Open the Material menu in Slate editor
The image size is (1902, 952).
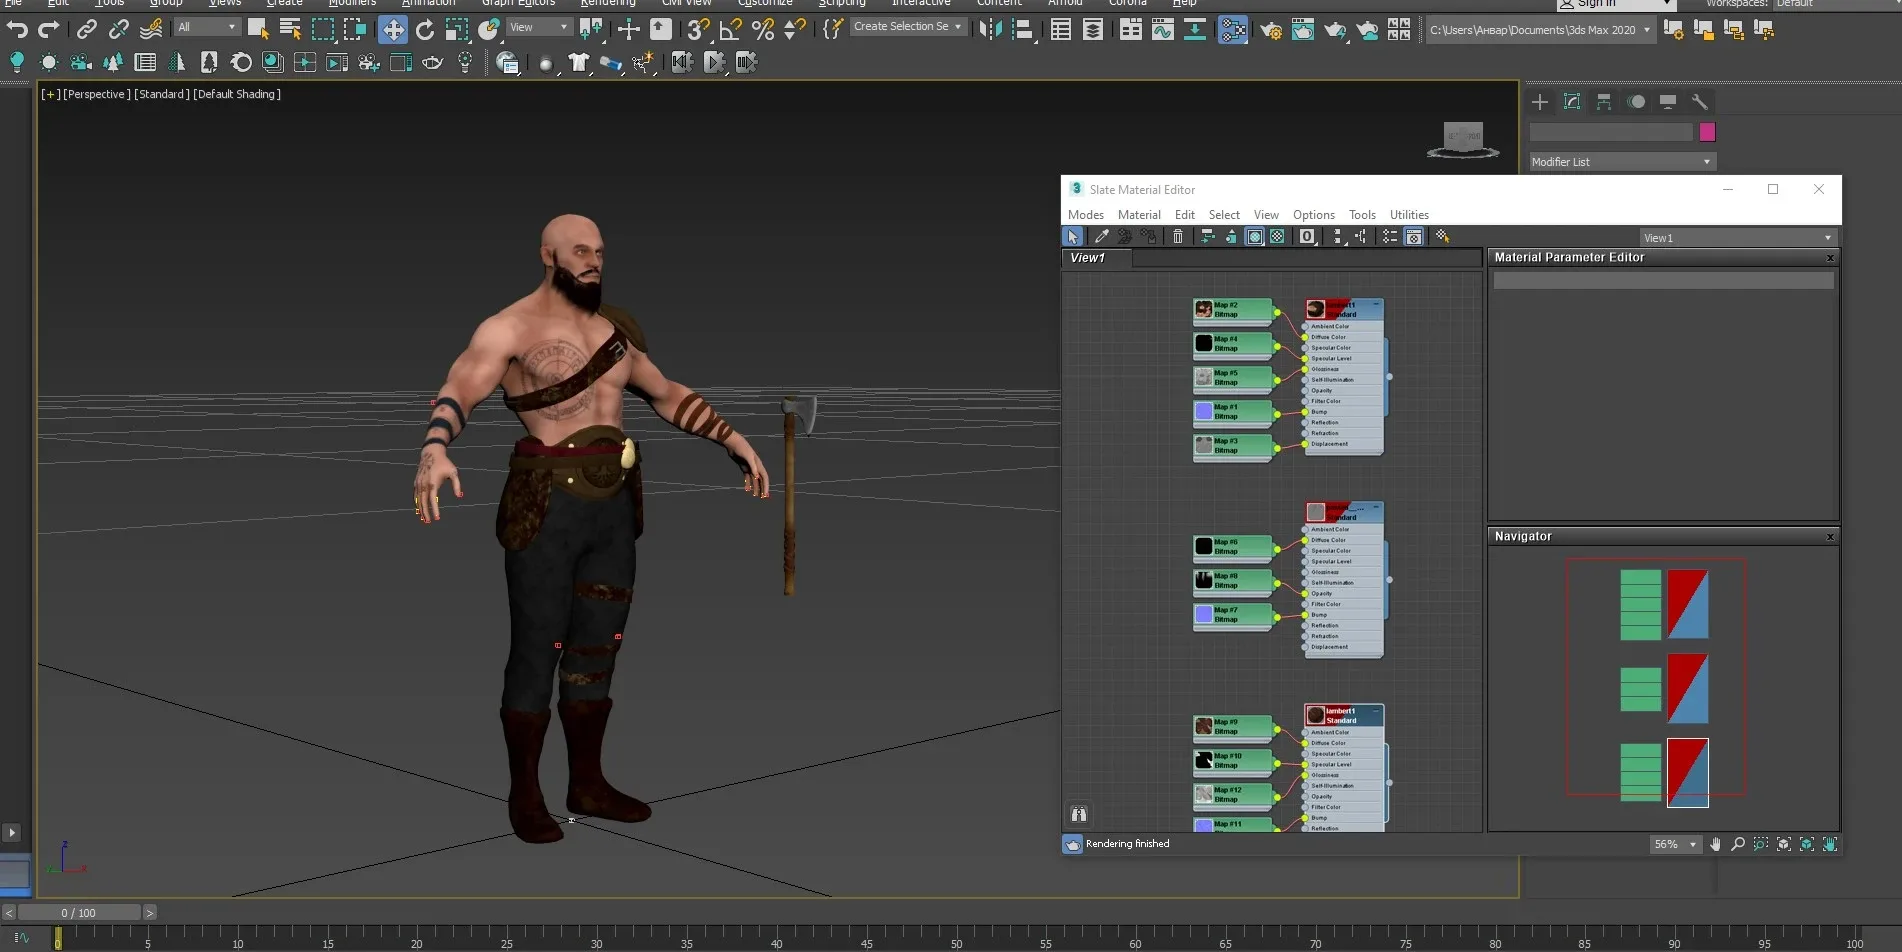(1138, 215)
